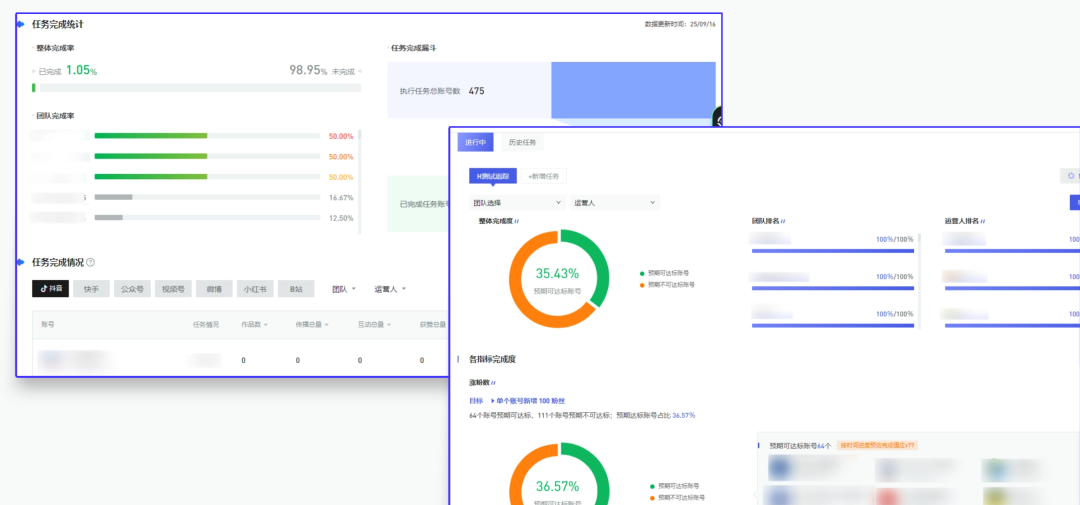The image size is (1080, 505).
Task: Open the 团队选择 dropdown
Action: tap(517, 203)
